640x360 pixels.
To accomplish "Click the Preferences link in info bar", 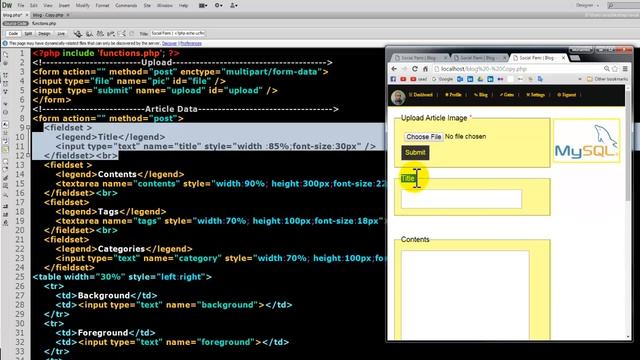I will 191,43.
